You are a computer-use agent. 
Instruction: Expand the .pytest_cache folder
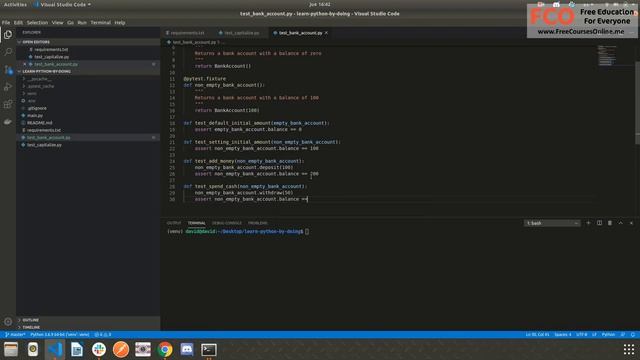click(x=88, y=86)
